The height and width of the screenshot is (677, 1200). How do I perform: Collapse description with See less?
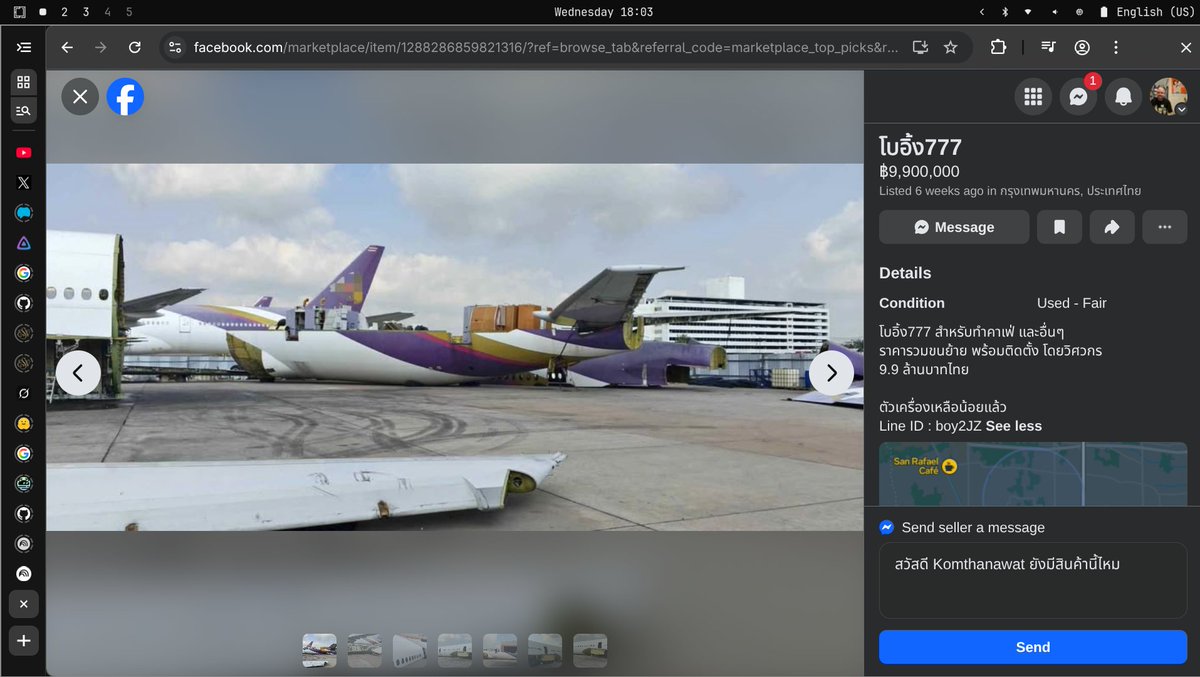pyautogui.click(x=1013, y=426)
